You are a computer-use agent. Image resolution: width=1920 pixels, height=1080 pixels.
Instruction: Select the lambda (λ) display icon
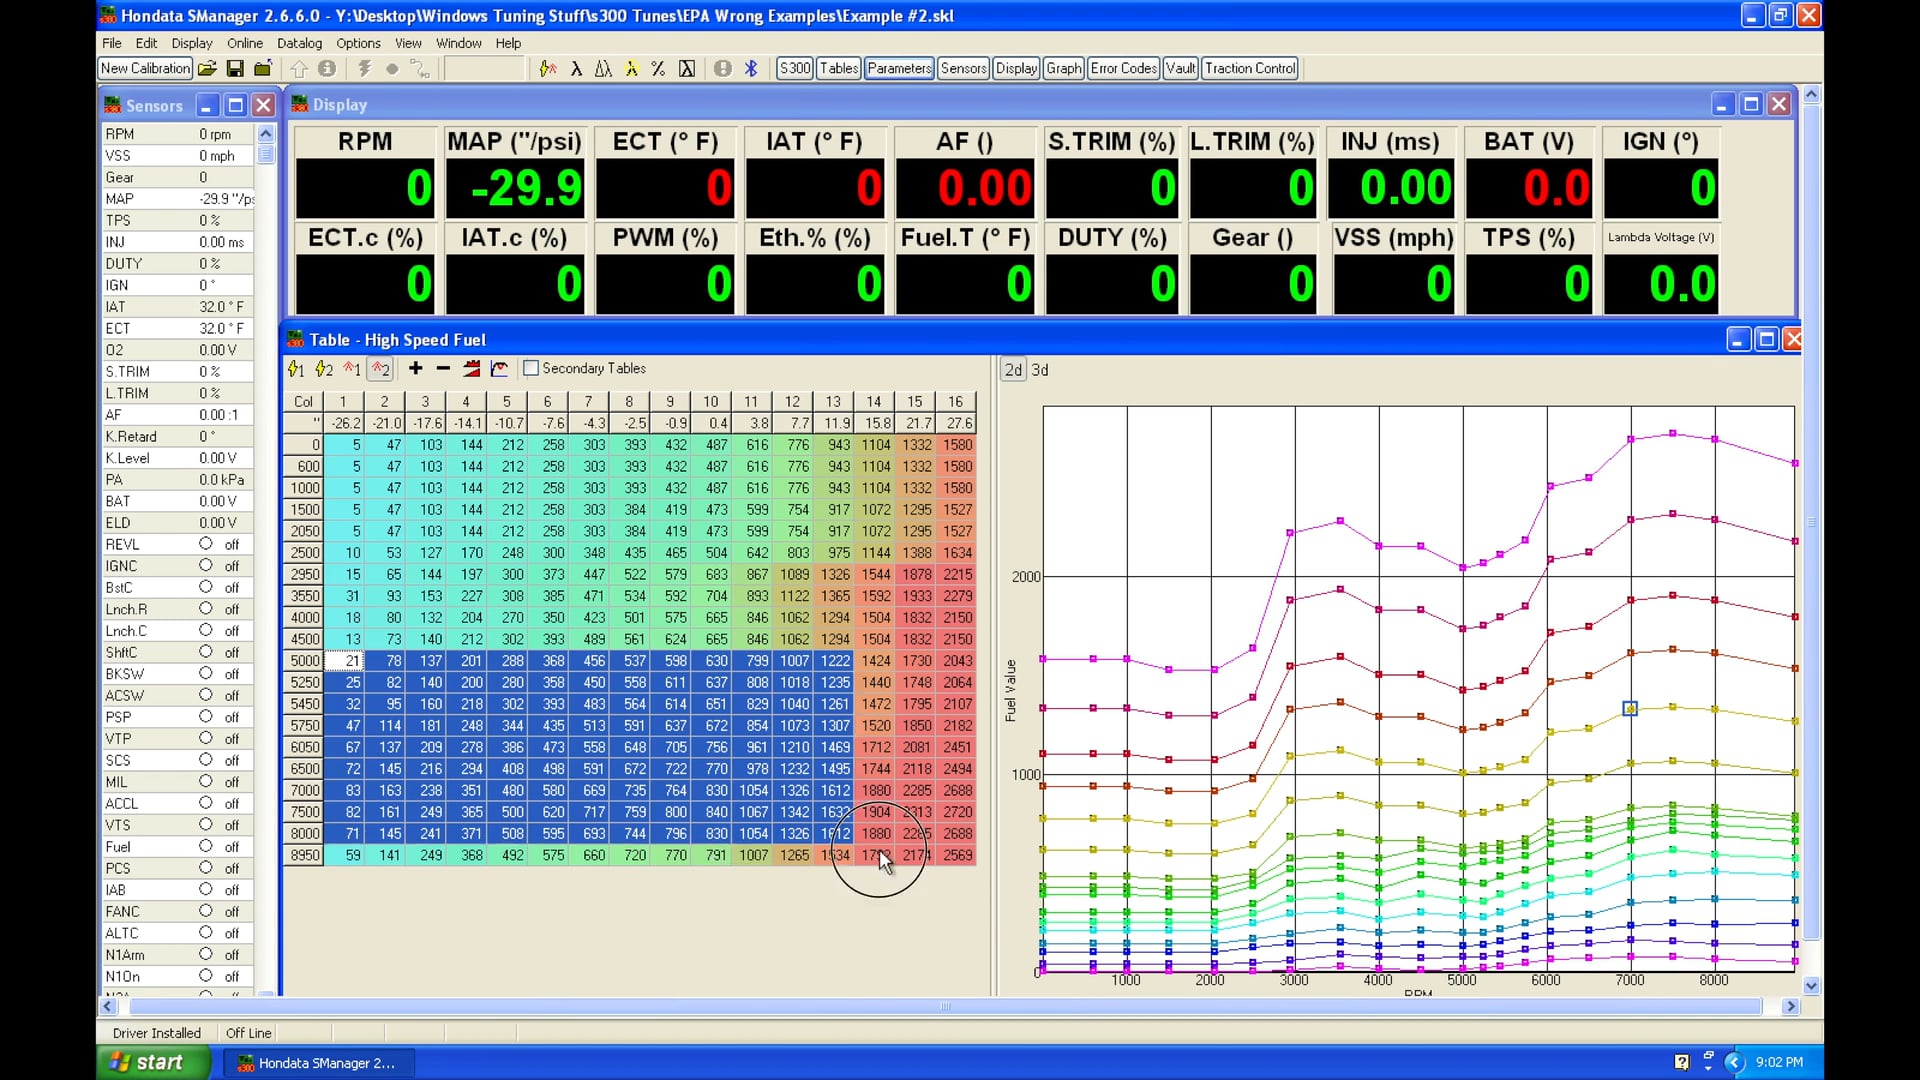(x=578, y=68)
